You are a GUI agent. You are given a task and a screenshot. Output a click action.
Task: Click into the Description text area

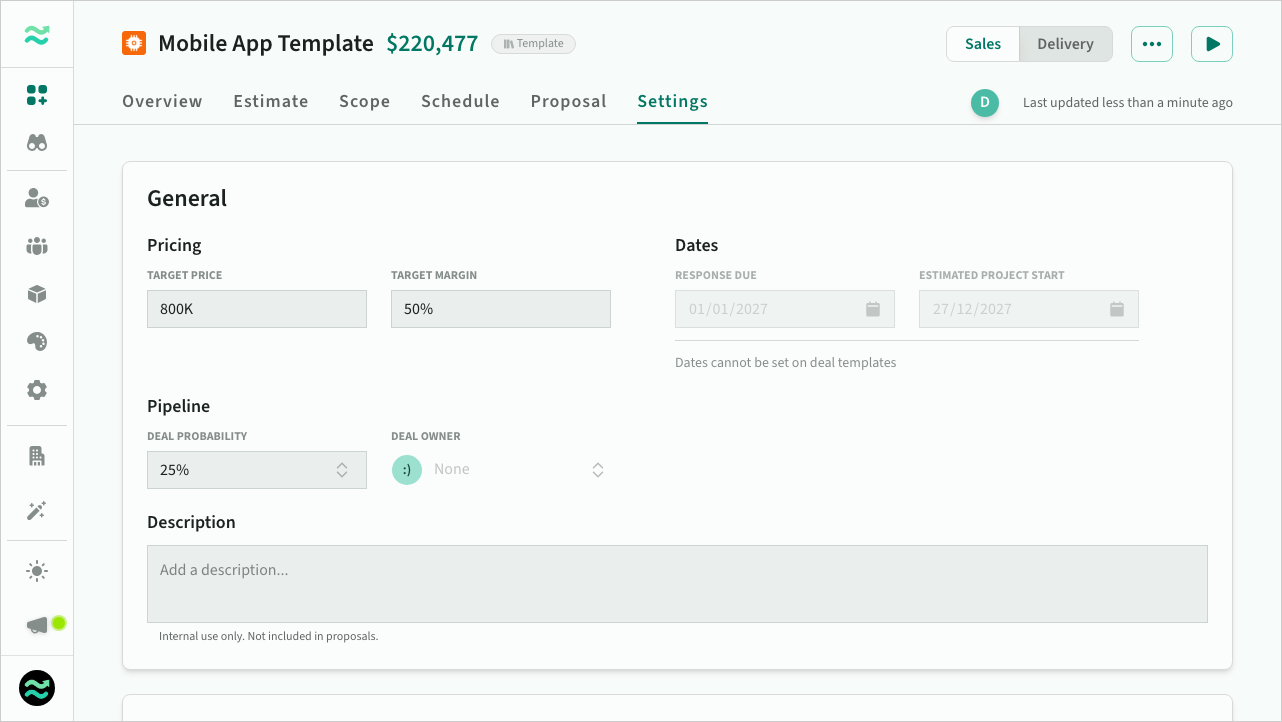point(677,584)
